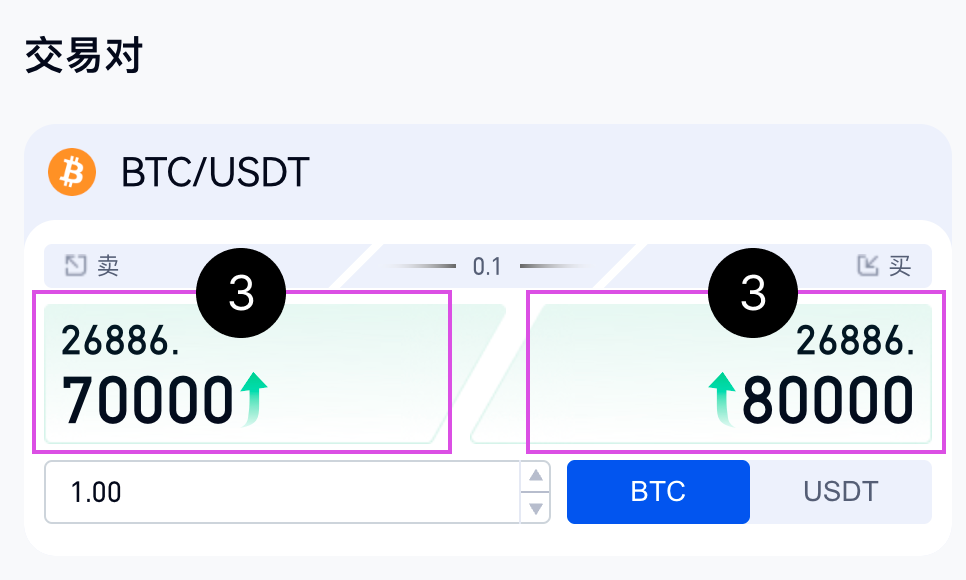Click the green up arrow beside 70000
This screenshot has height=580, width=966.
(x=255, y=398)
